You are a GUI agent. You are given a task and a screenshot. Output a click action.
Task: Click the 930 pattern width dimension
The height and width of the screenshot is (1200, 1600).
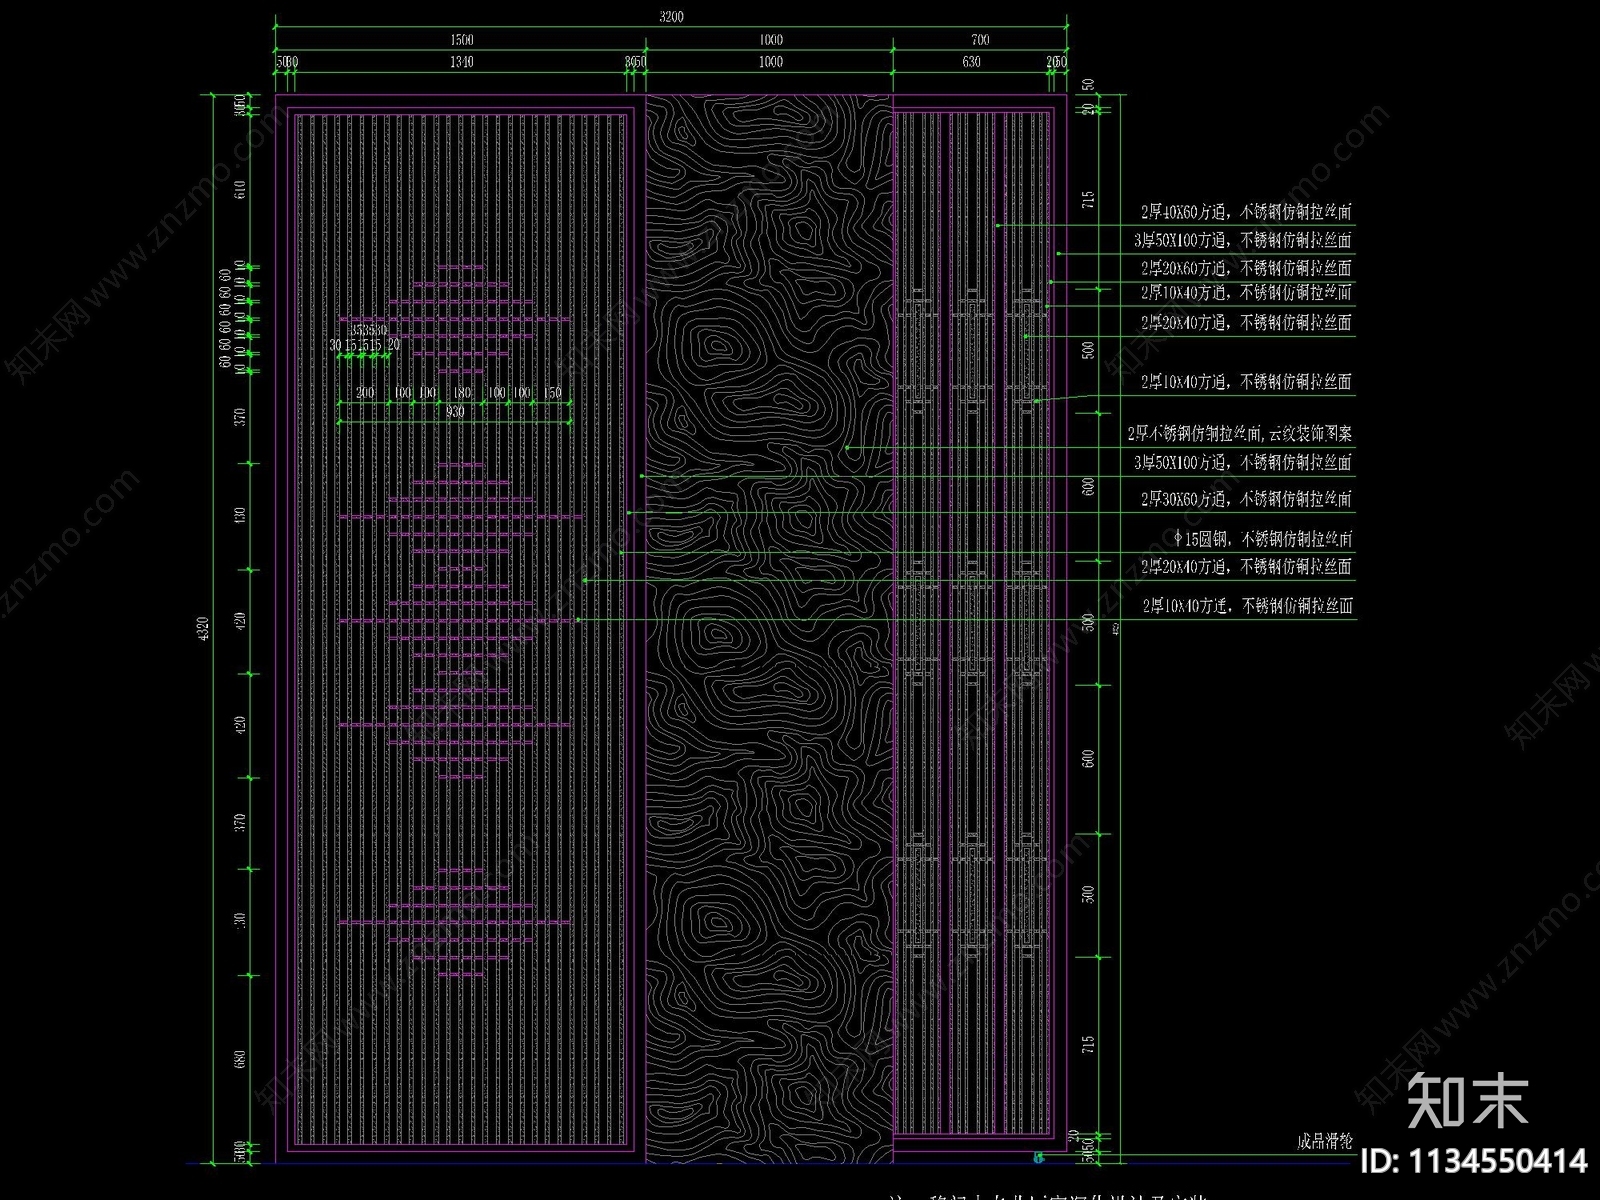point(455,412)
